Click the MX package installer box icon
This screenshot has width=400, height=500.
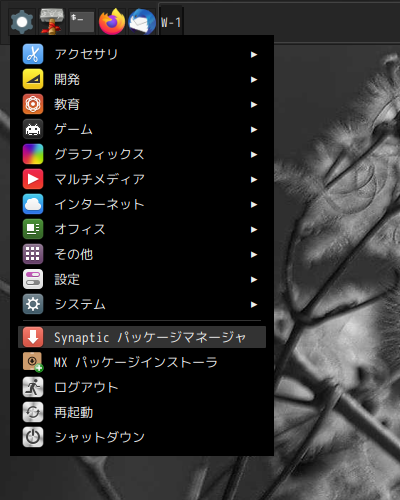(33, 362)
